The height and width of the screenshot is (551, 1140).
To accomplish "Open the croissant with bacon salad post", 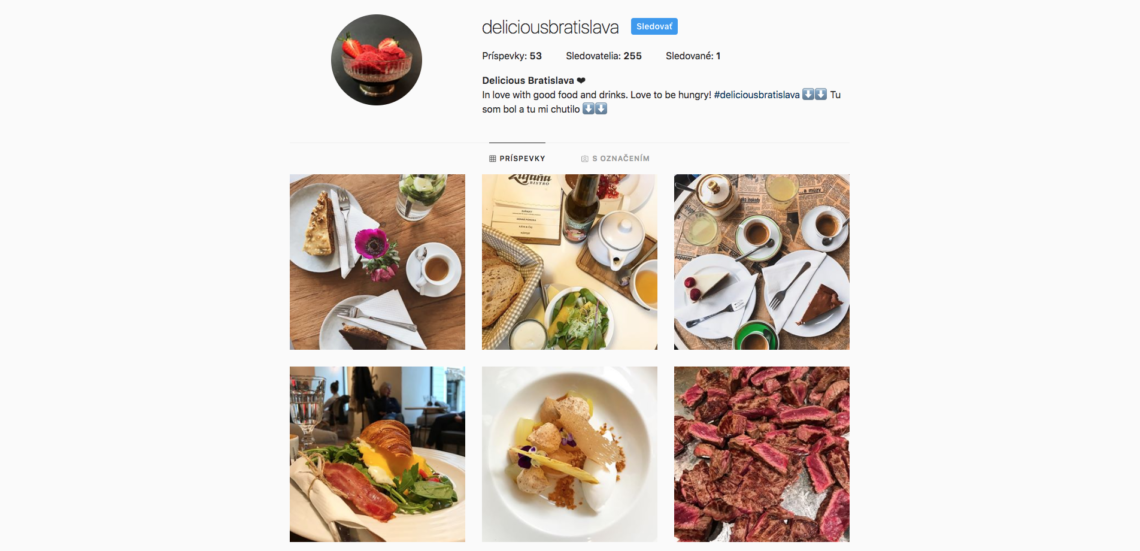I will click(377, 454).
